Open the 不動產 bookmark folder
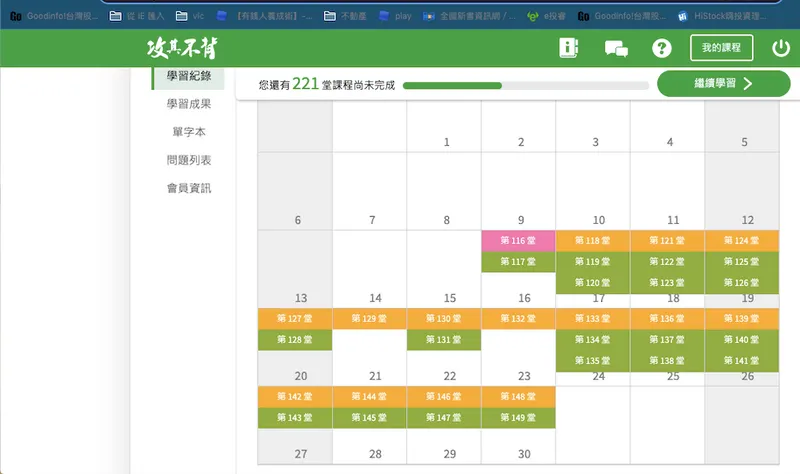This screenshot has height=474, width=800. [x=345, y=16]
